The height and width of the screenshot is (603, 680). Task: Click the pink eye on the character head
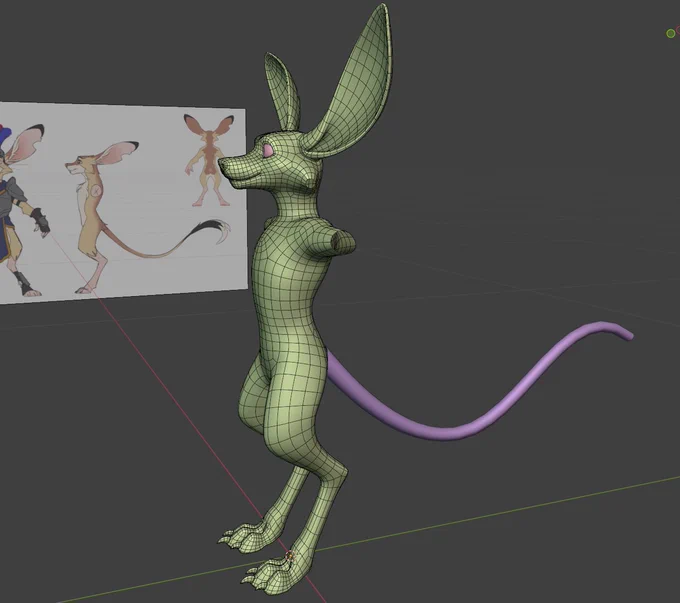point(269,150)
